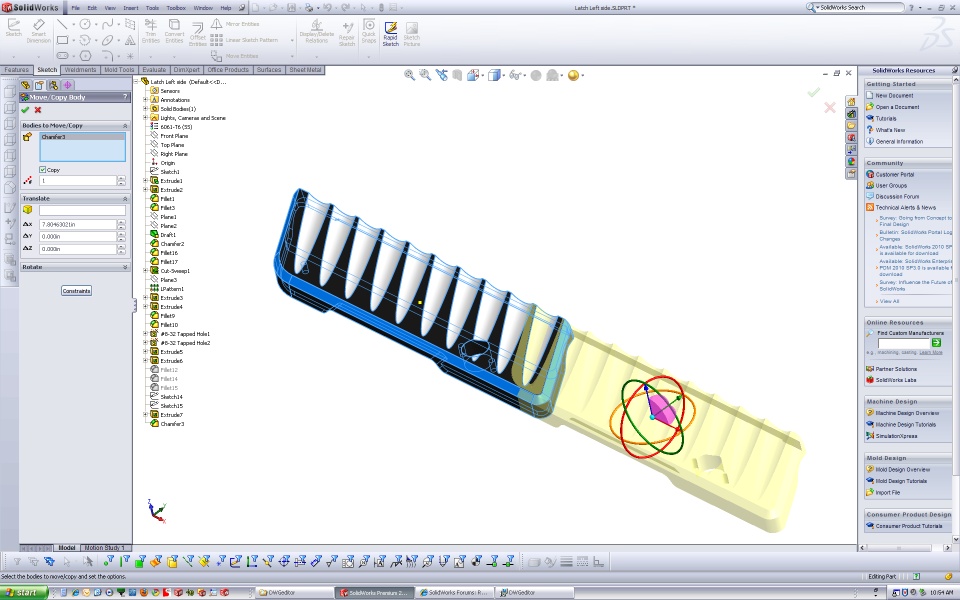Screen dimensions: 960x600
Task: Switch to the Motion Study 1 tab
Action: [105, 547]
